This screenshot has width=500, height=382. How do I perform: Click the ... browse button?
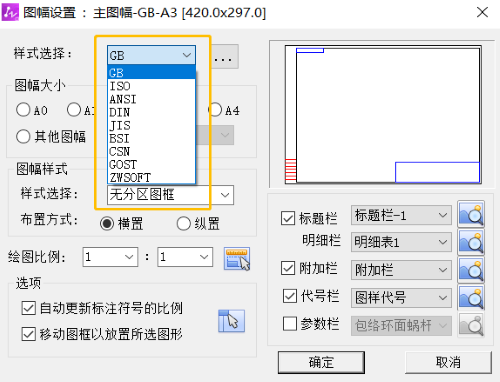pyautogui.click(x=225, y=56)
